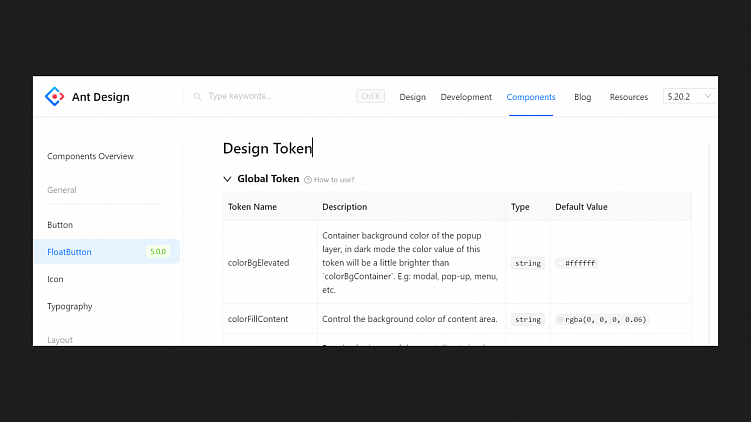Select Button in the sidebar

[x=60, y=225]
